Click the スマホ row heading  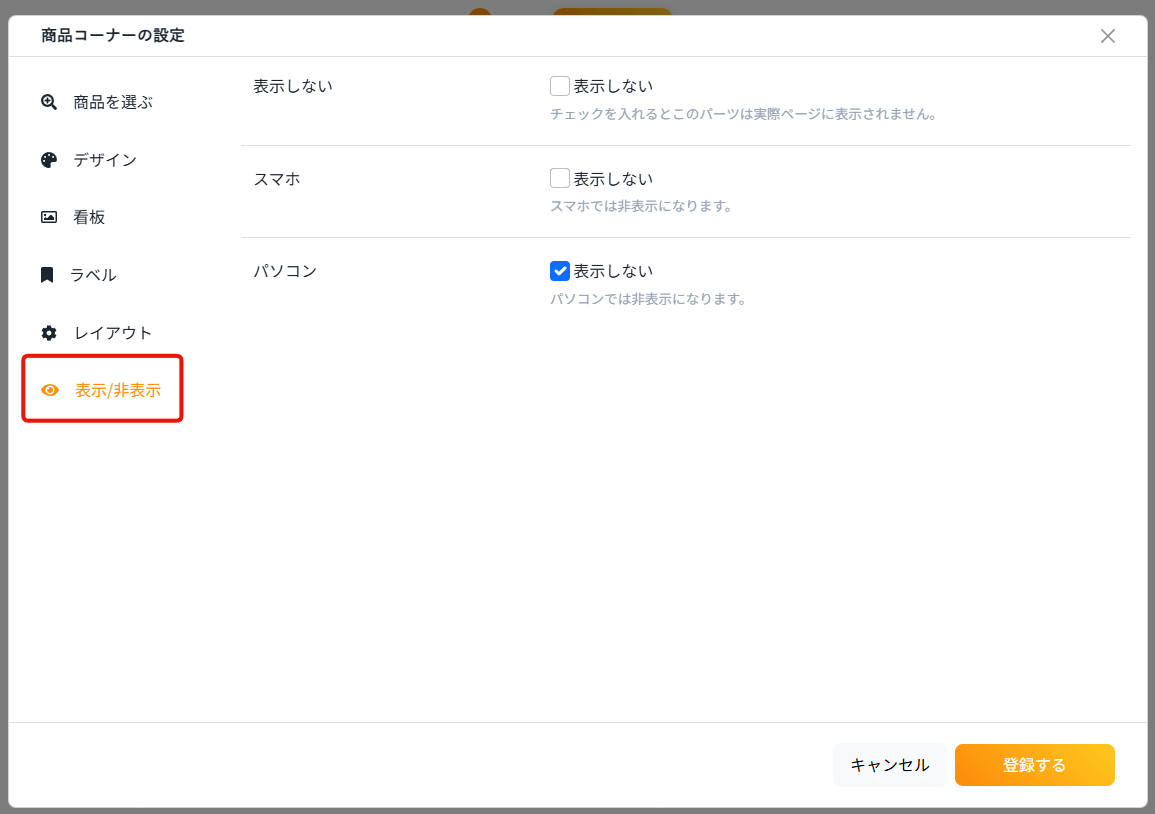tap(277, 179)
